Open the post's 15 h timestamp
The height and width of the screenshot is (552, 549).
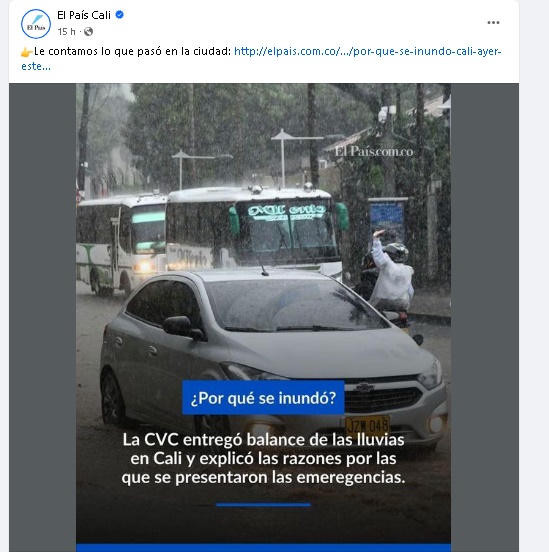click(x=66, y=32)
